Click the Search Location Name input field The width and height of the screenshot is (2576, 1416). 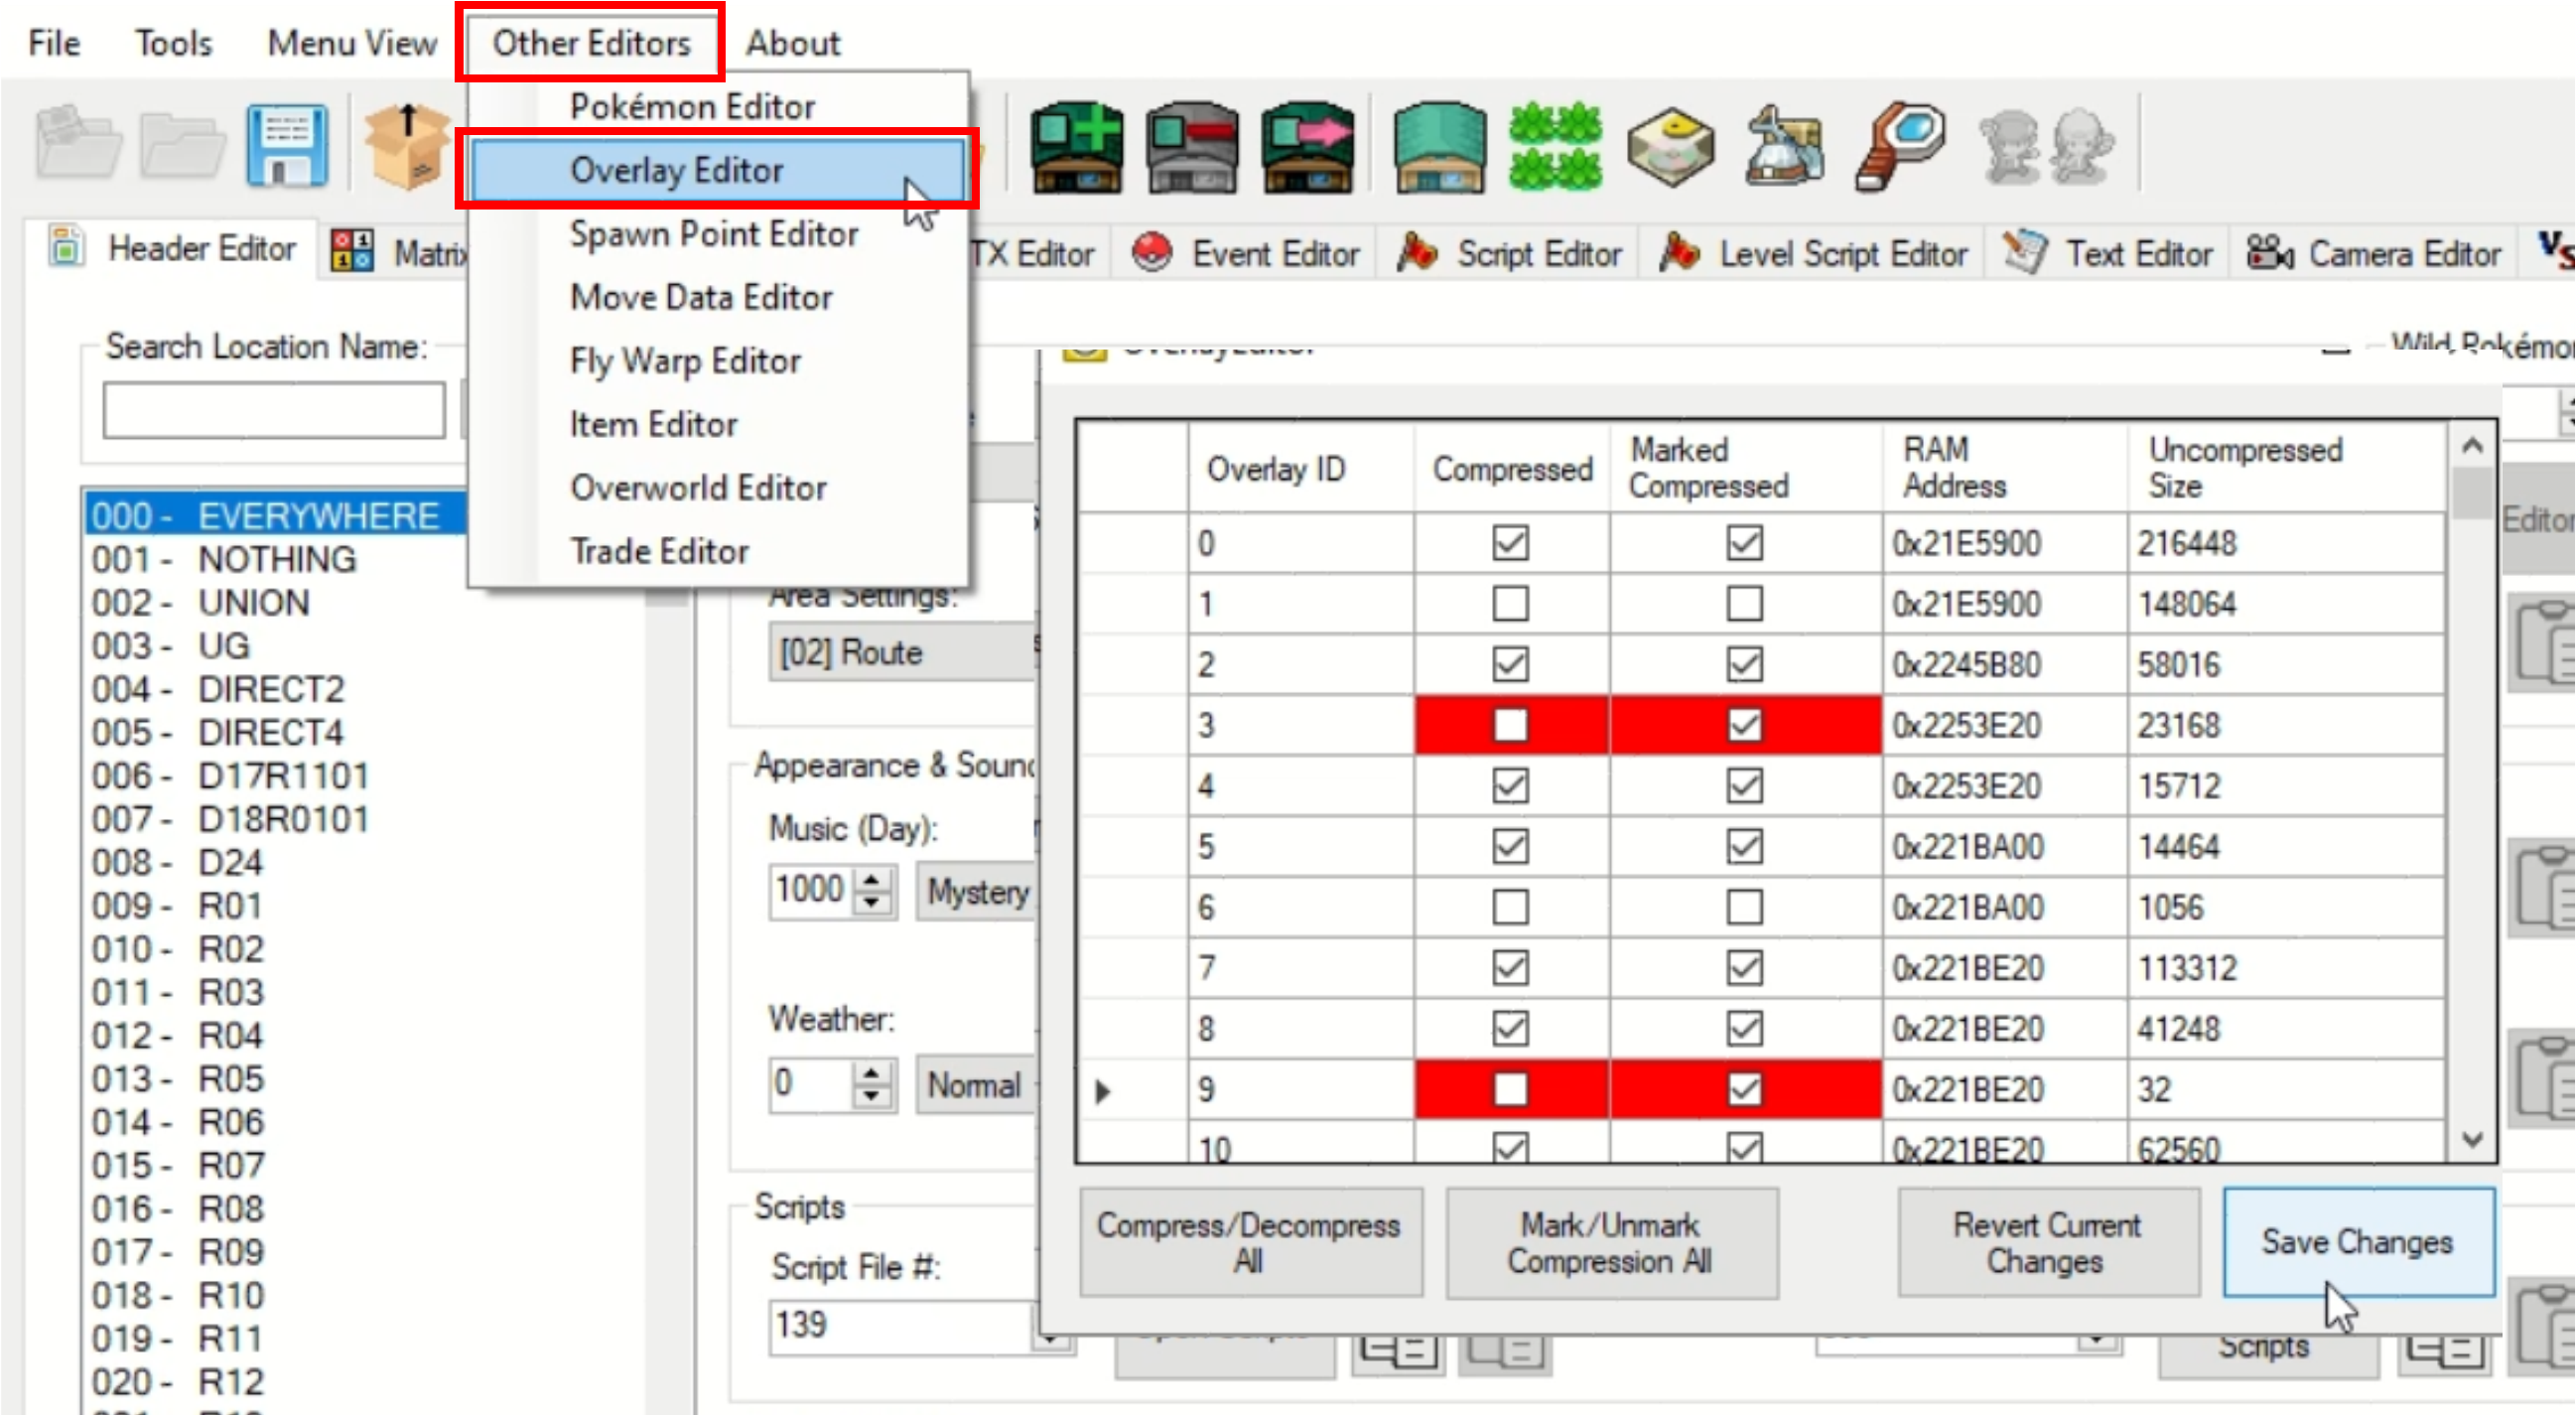coord(274,410)
